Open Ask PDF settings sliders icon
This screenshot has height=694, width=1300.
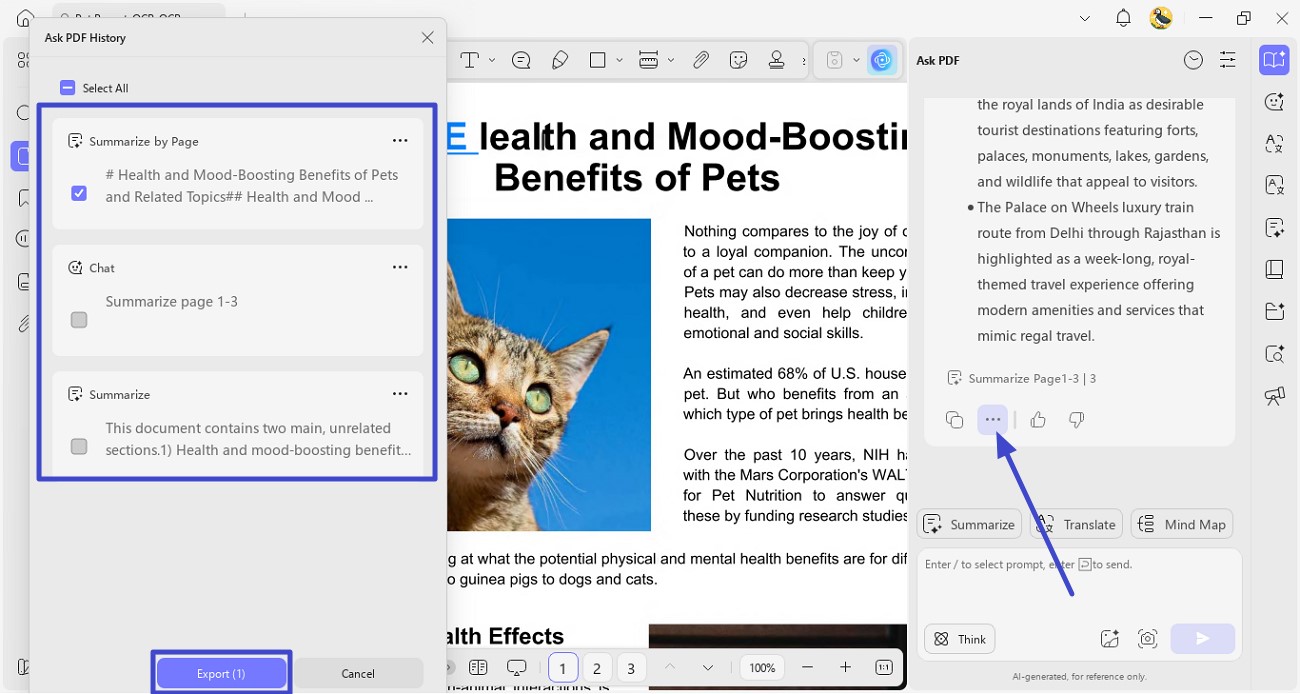click(1228, 60)
